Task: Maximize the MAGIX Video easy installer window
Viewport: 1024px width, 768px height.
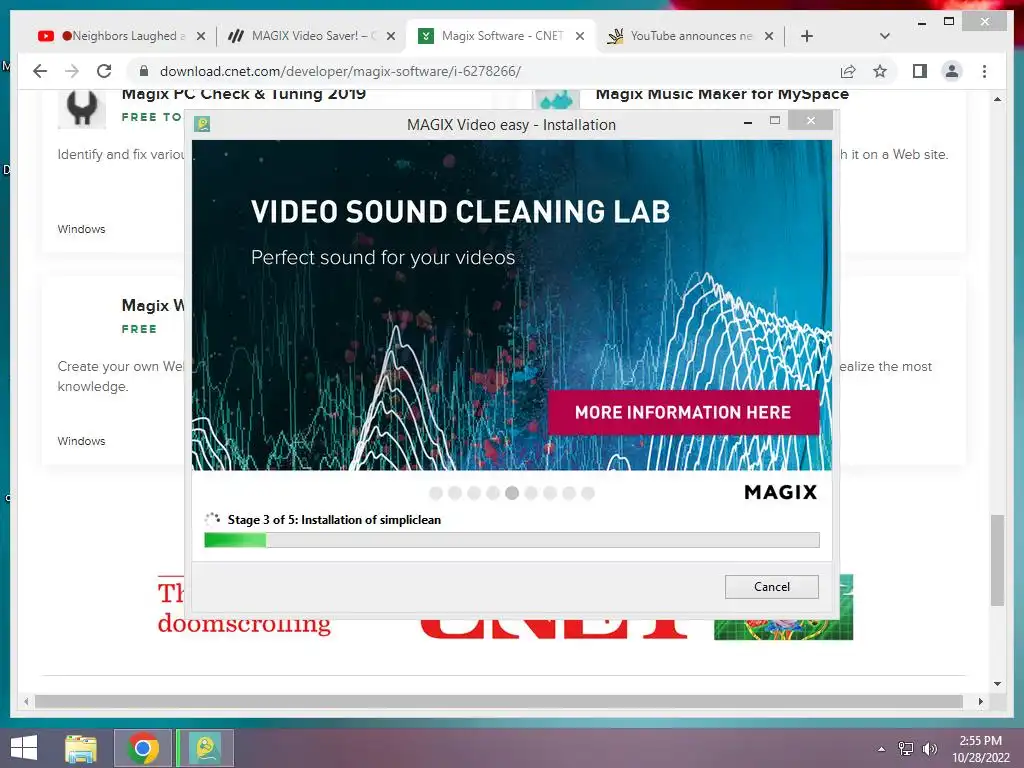Action: pyautogui.click(x=775, y=121)
